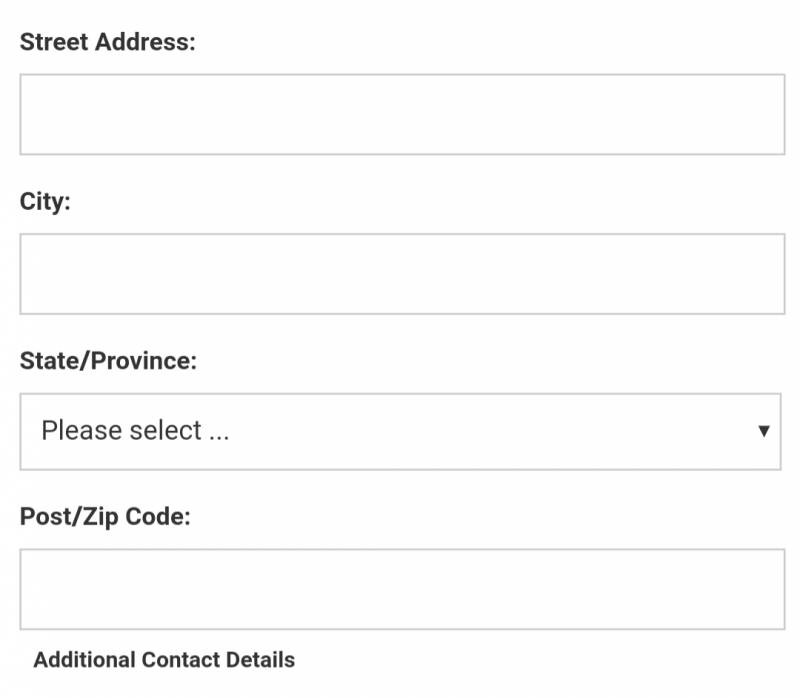Image resolution: width=800 pixels, height=698 pixels.
Task: Click the word 'Additional' in the section heading
Action: click(x=84, y=660)
